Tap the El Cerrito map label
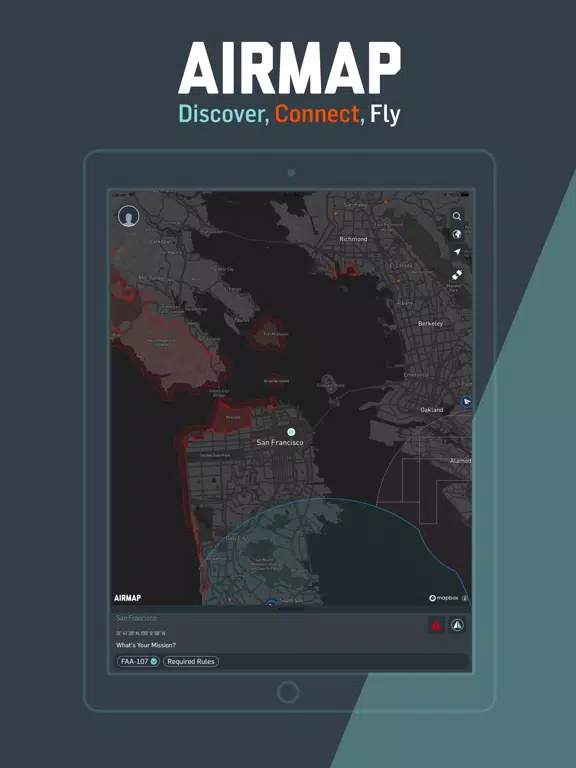 point(401,265)
